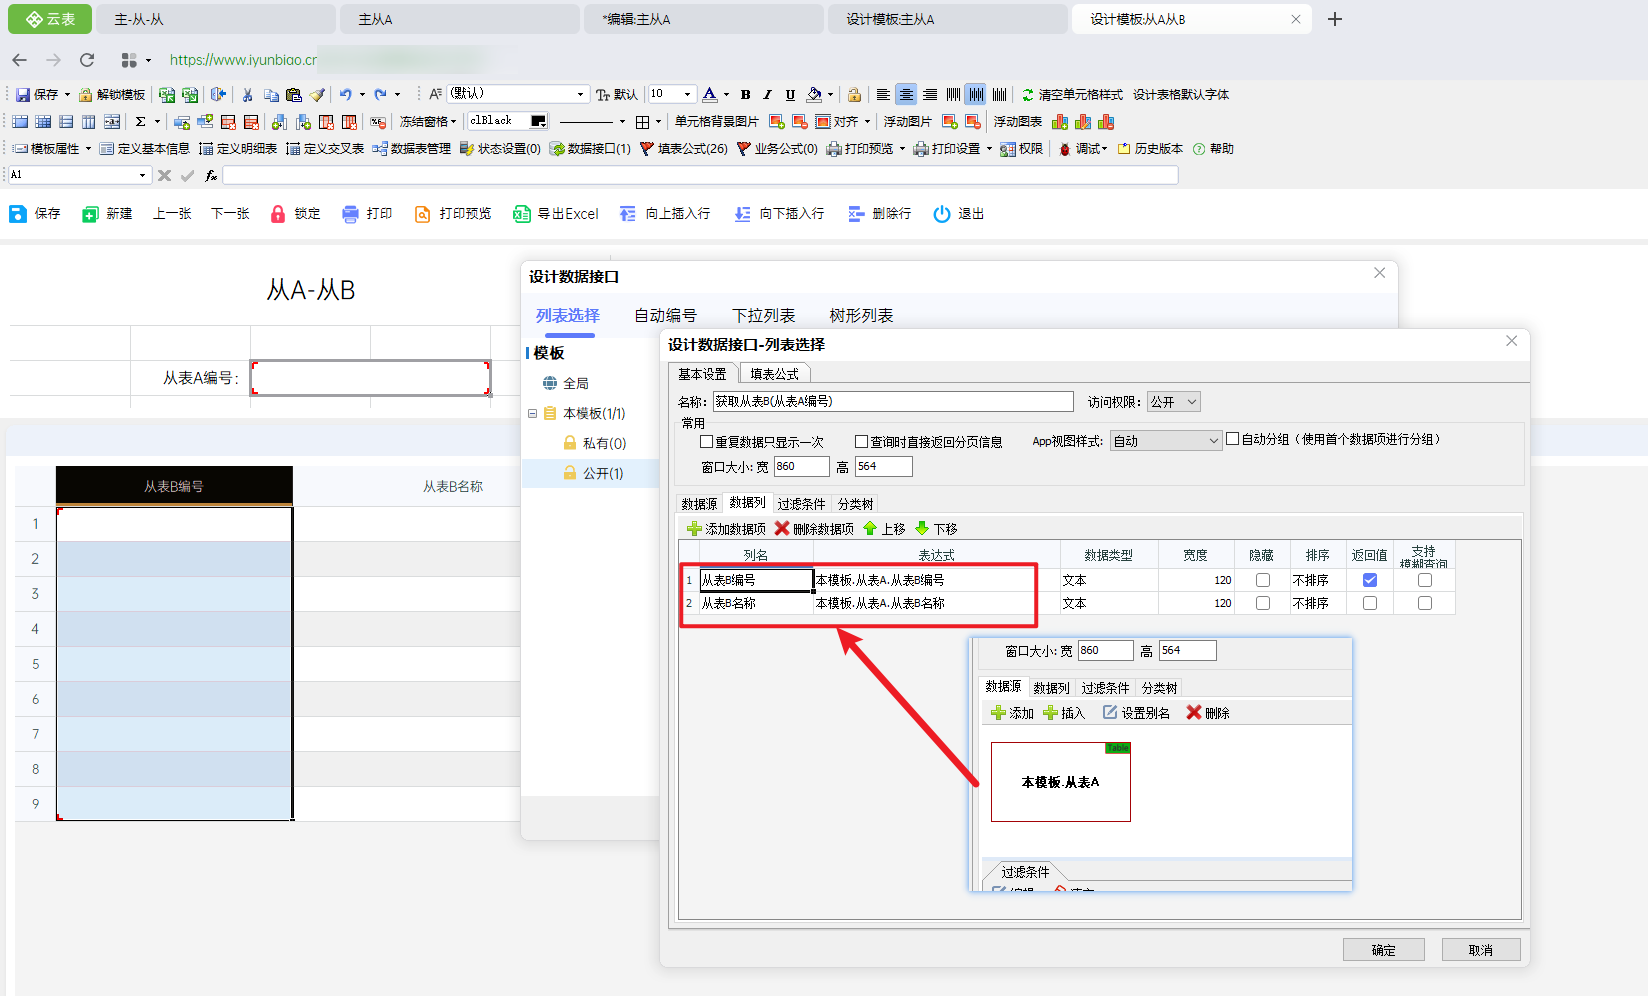Viewport: 1648px width, 996px height.
Task: Switch to the 自动编号 tab
Action: [x=665, y=316]
